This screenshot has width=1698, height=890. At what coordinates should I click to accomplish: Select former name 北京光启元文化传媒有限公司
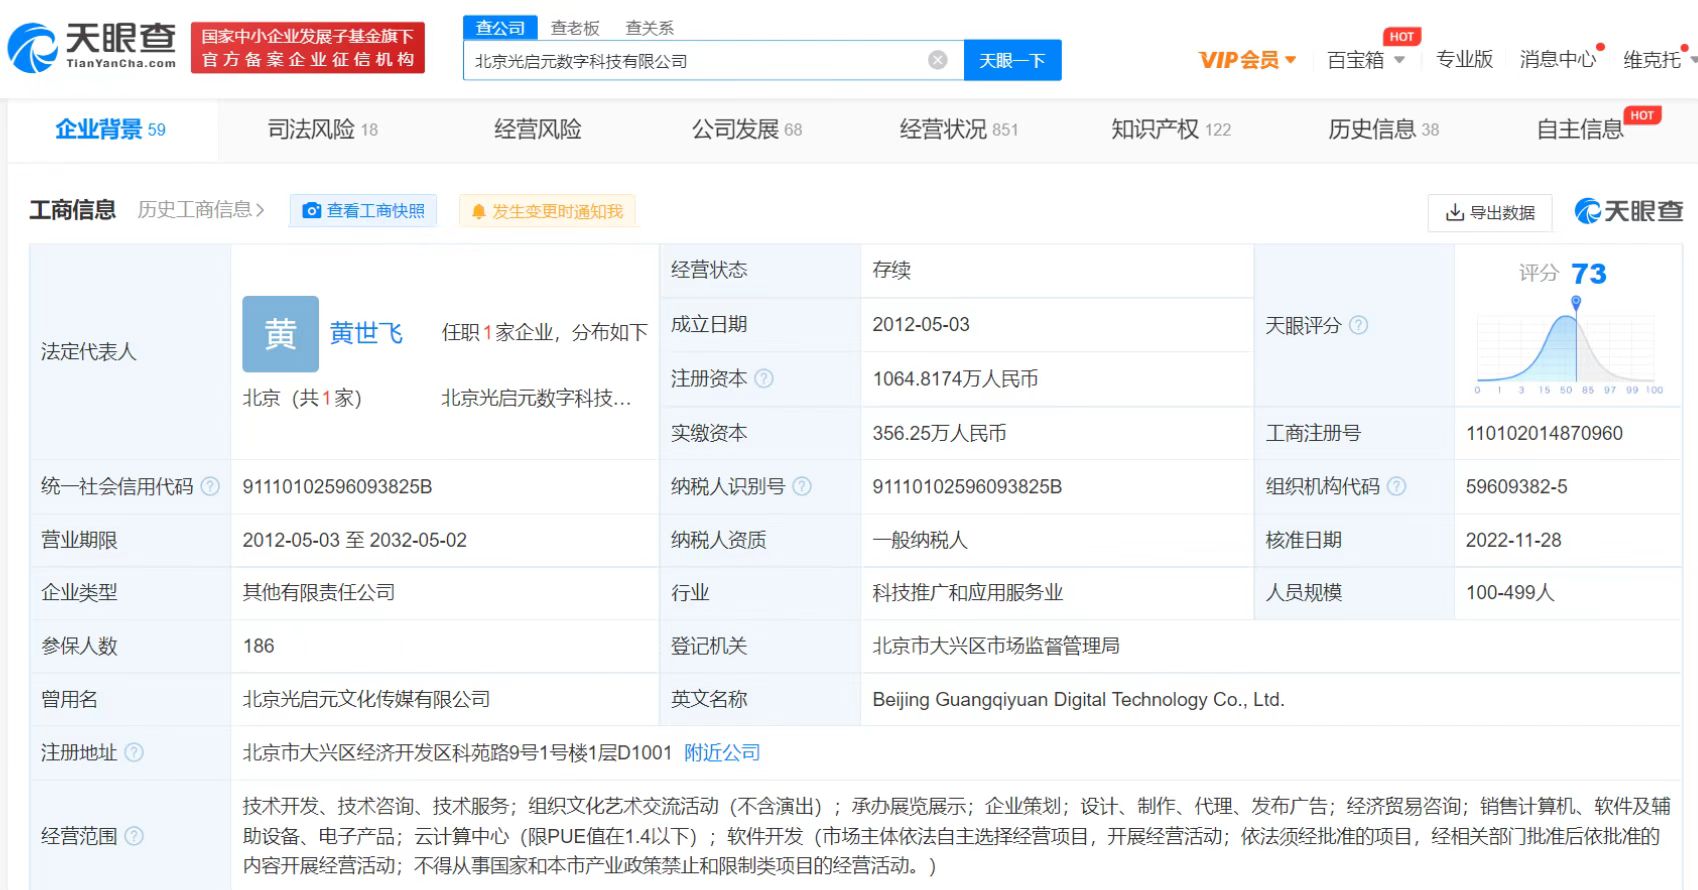coord(366,699)
